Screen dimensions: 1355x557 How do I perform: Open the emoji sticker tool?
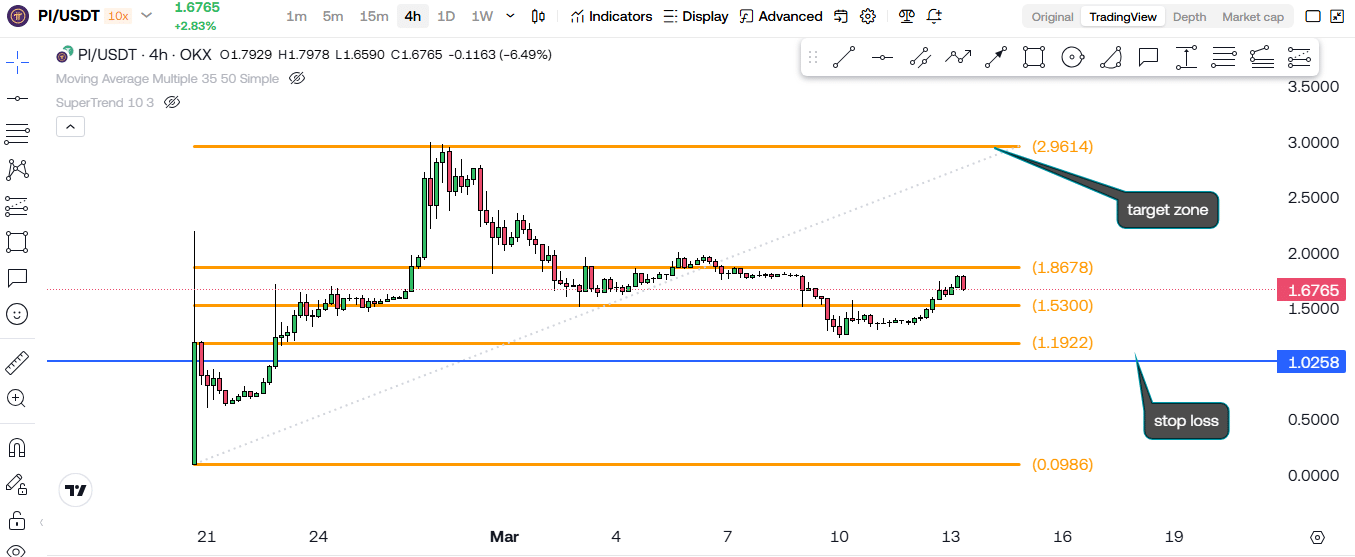[17, 314]
